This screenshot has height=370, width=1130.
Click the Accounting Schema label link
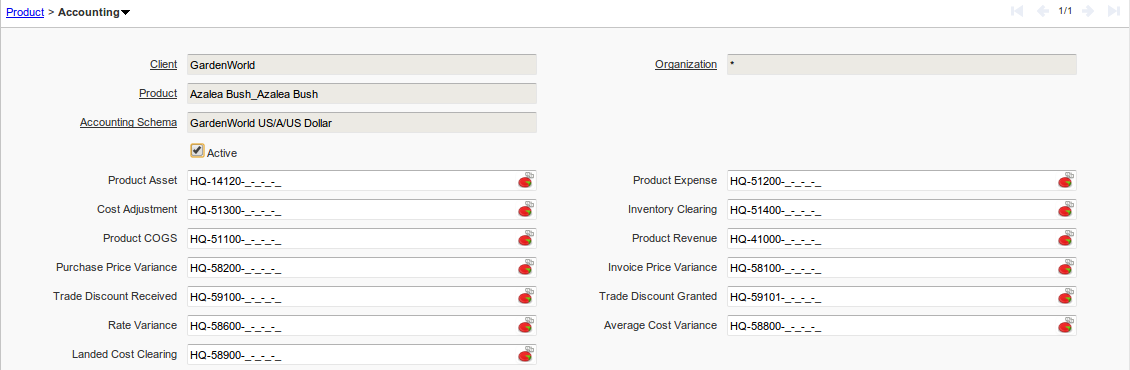pos(128,122)
